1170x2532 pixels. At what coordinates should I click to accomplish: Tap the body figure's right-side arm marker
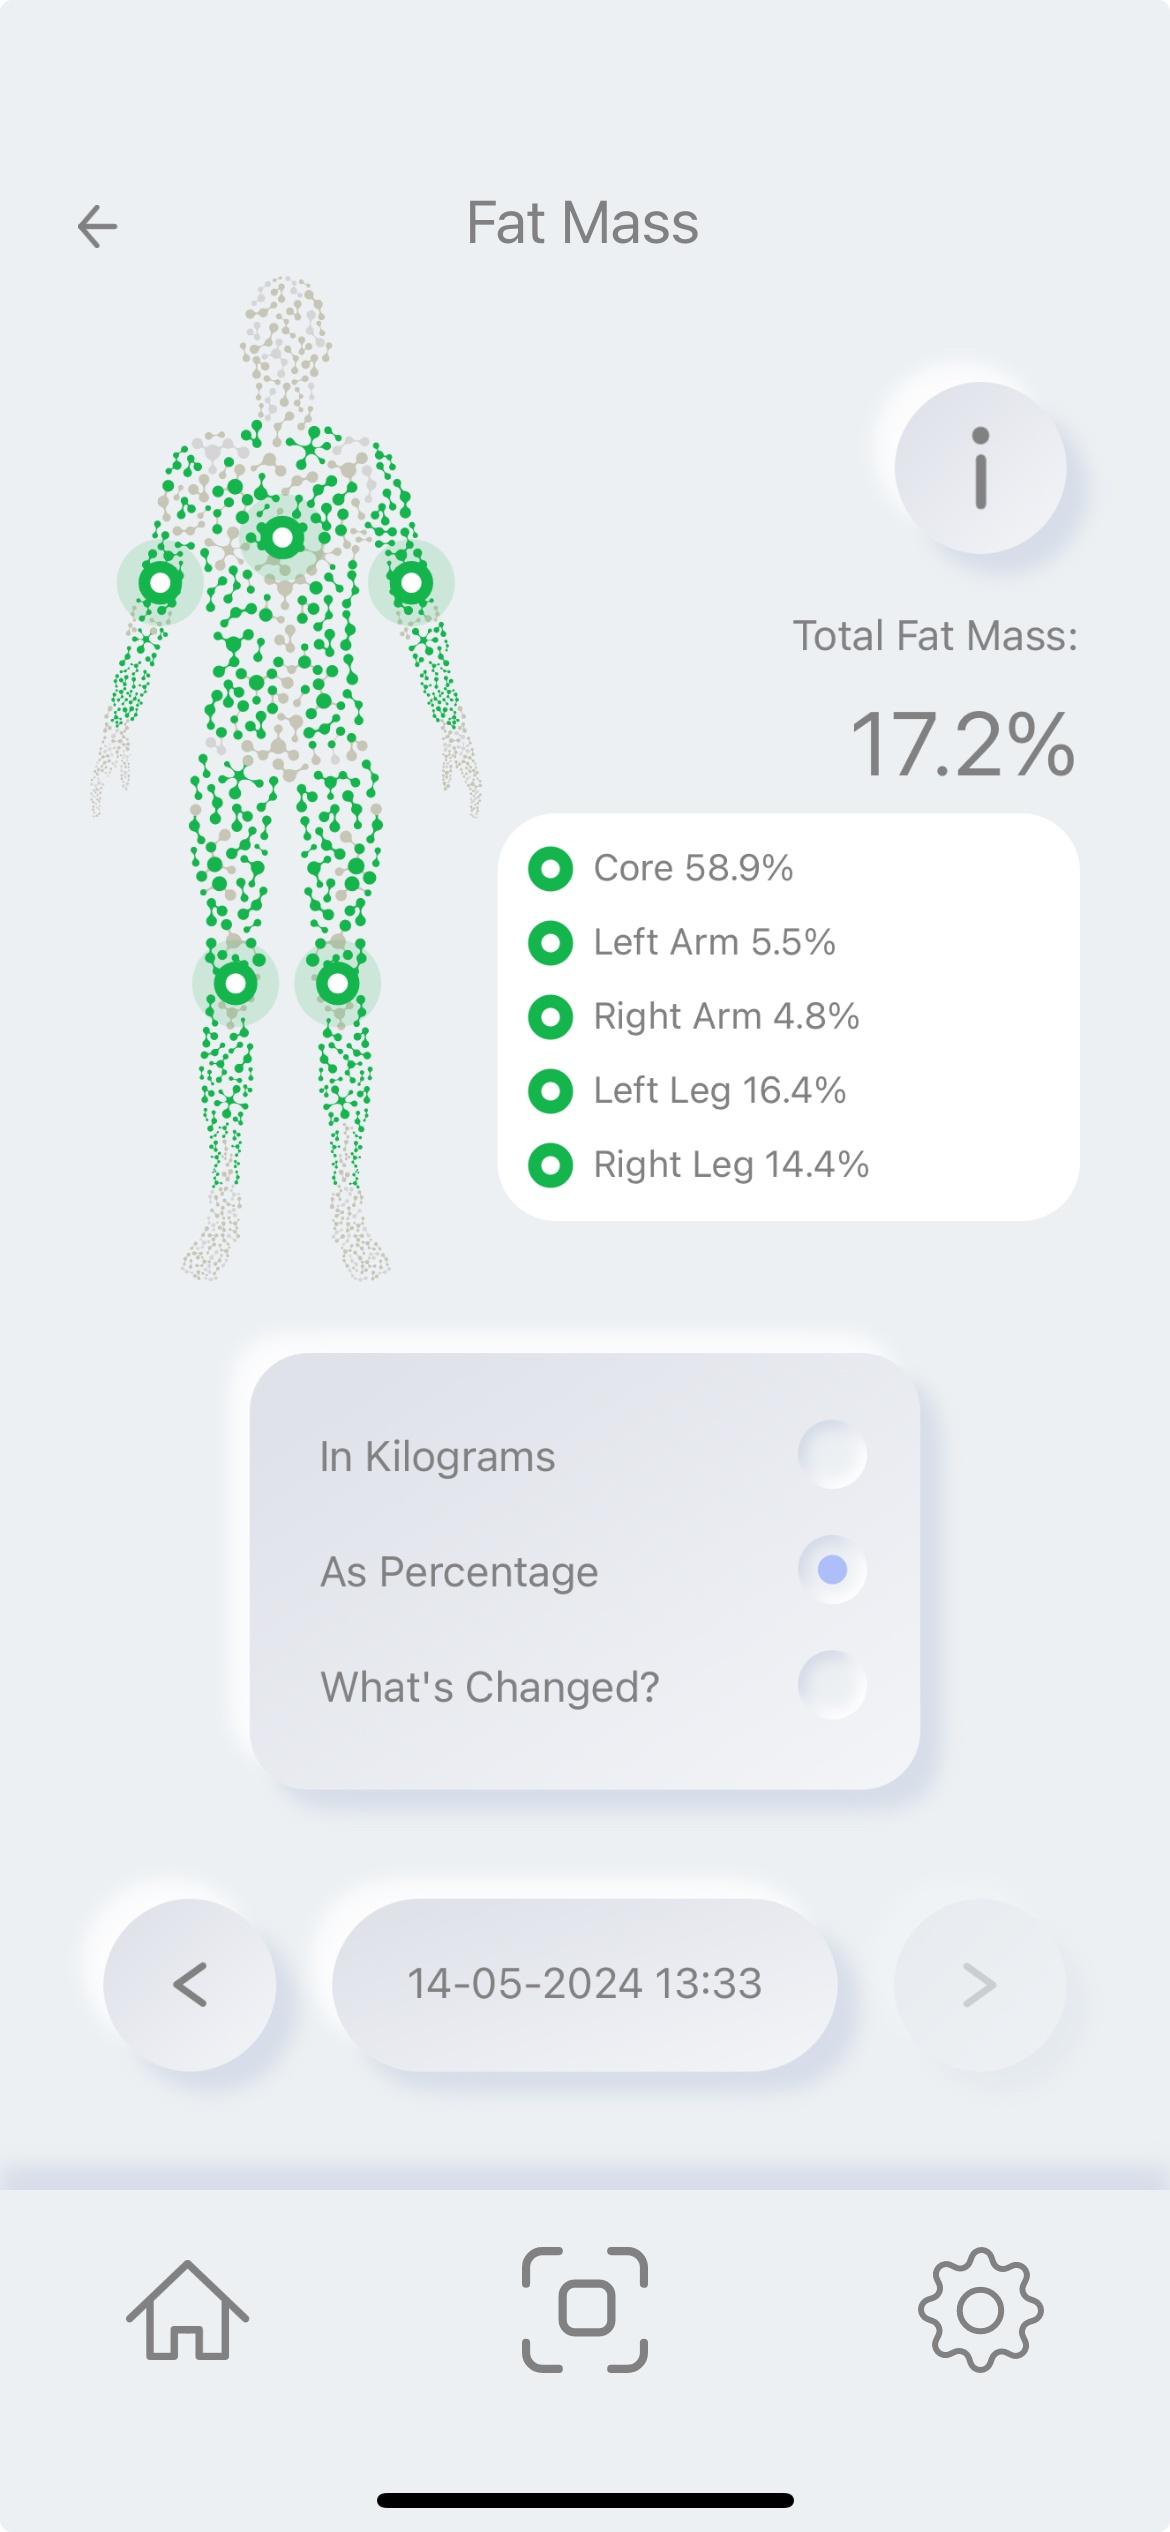(x=411, y=582)
